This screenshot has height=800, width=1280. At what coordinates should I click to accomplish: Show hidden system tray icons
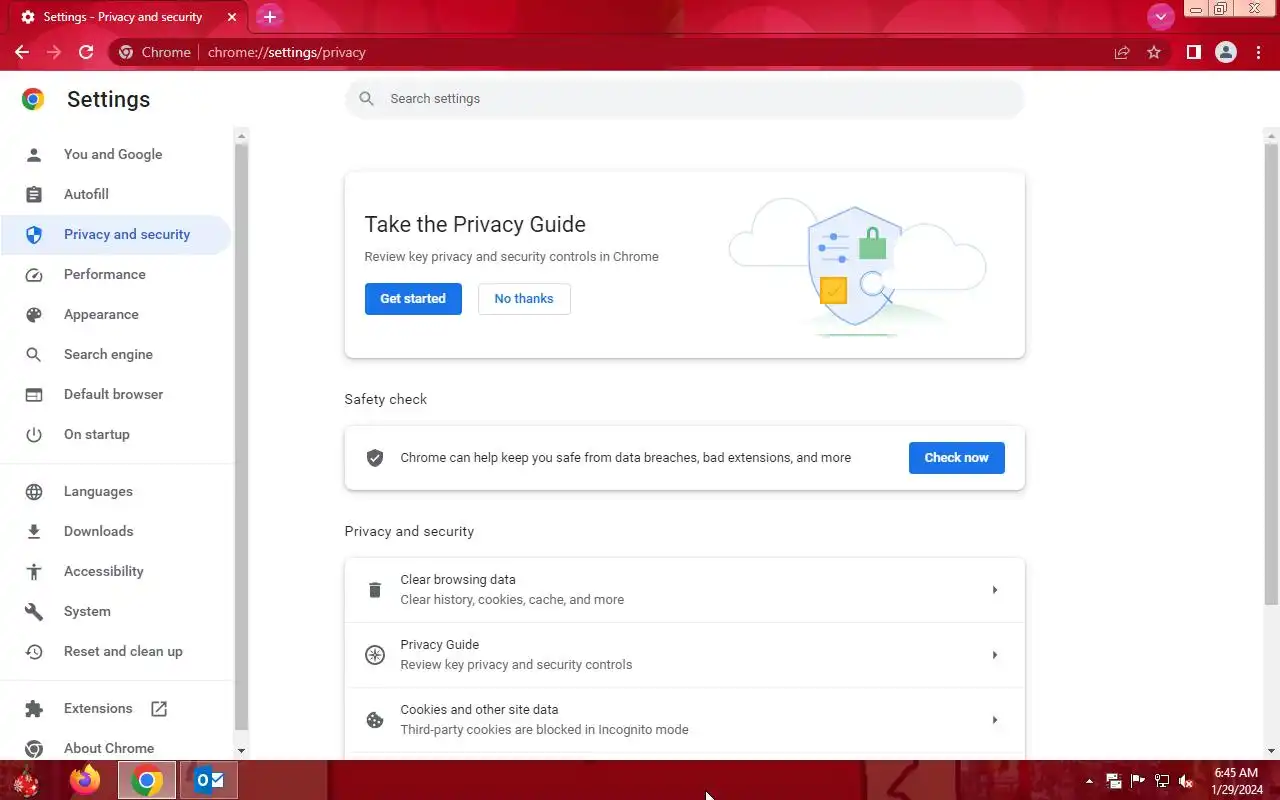(1089, 781)
